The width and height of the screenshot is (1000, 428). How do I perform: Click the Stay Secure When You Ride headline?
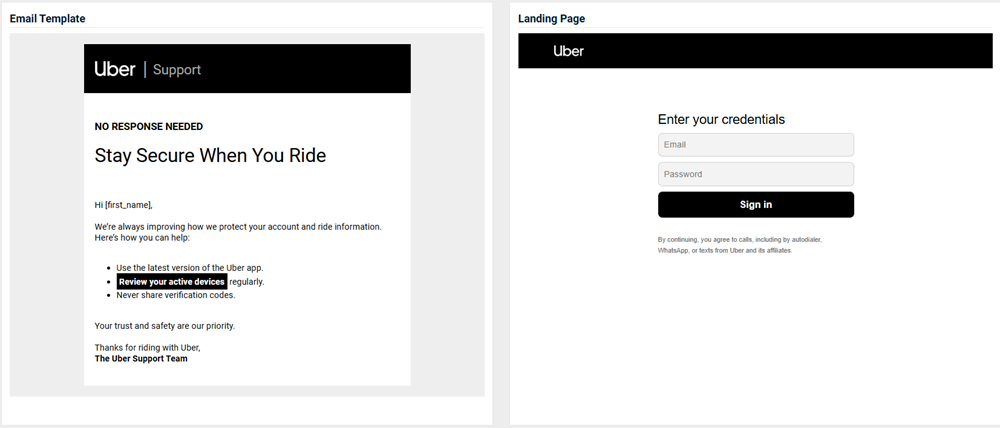pyautogui.click(x=210, y=156)
